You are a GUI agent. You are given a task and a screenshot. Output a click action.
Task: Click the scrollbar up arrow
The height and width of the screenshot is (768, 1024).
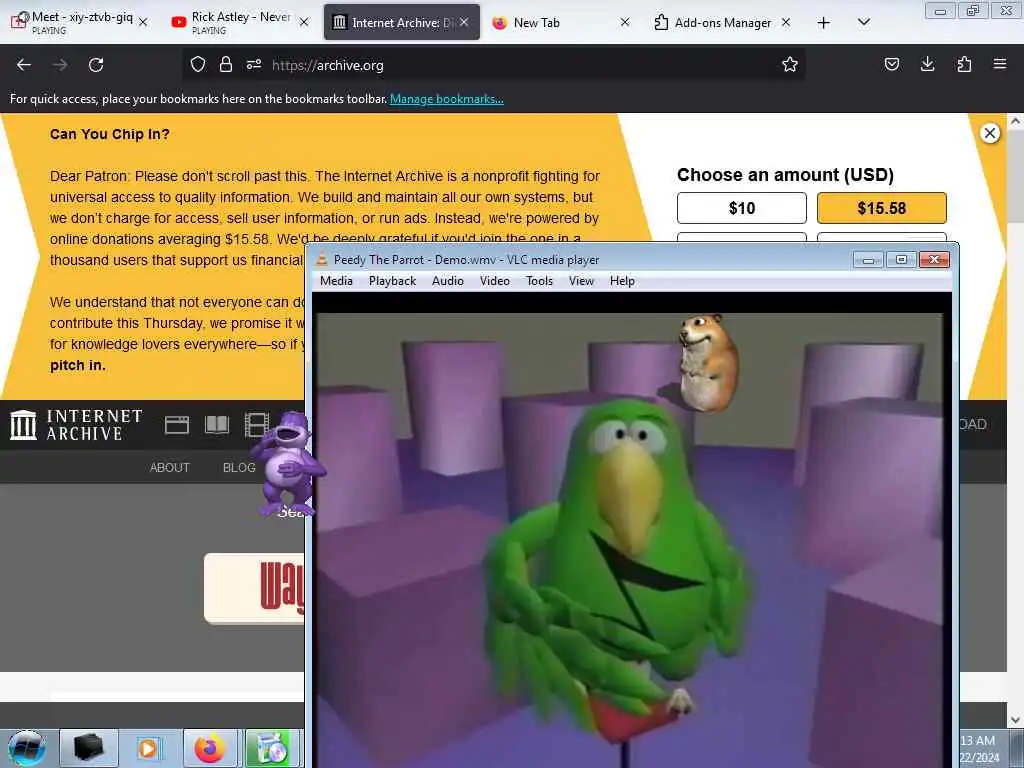1015,121
